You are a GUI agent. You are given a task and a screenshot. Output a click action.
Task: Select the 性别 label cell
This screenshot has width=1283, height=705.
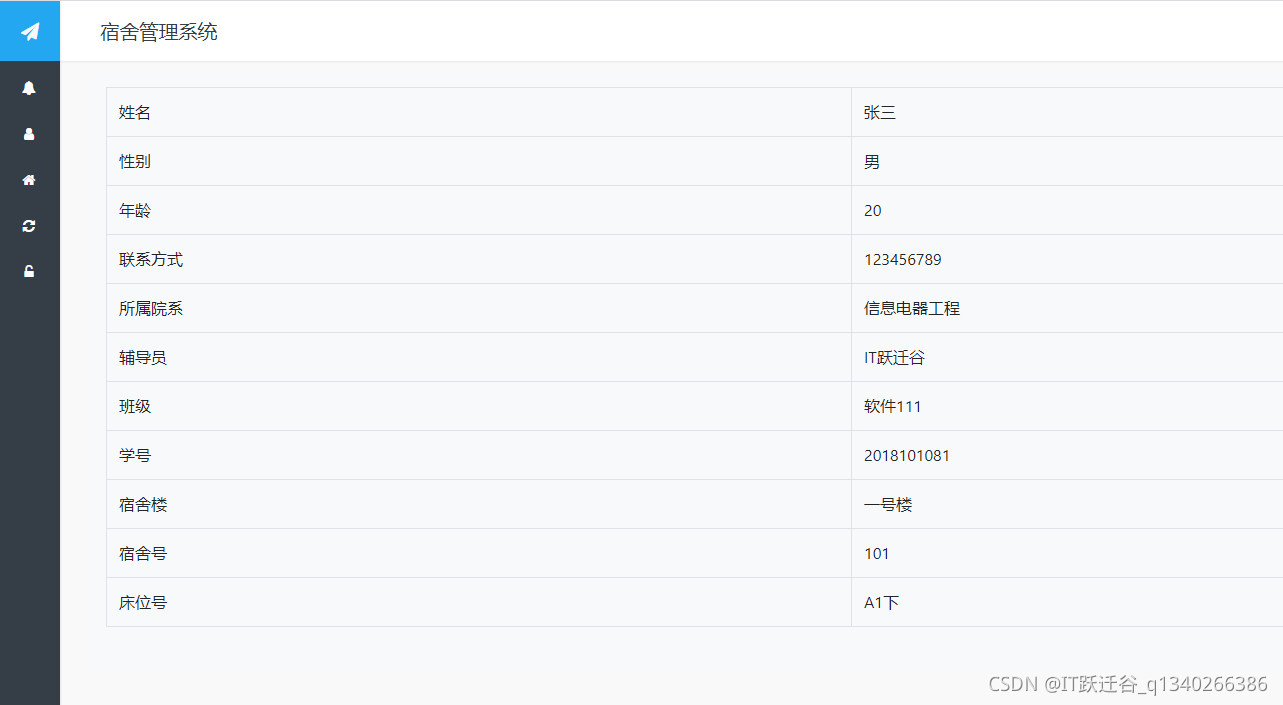479,161
